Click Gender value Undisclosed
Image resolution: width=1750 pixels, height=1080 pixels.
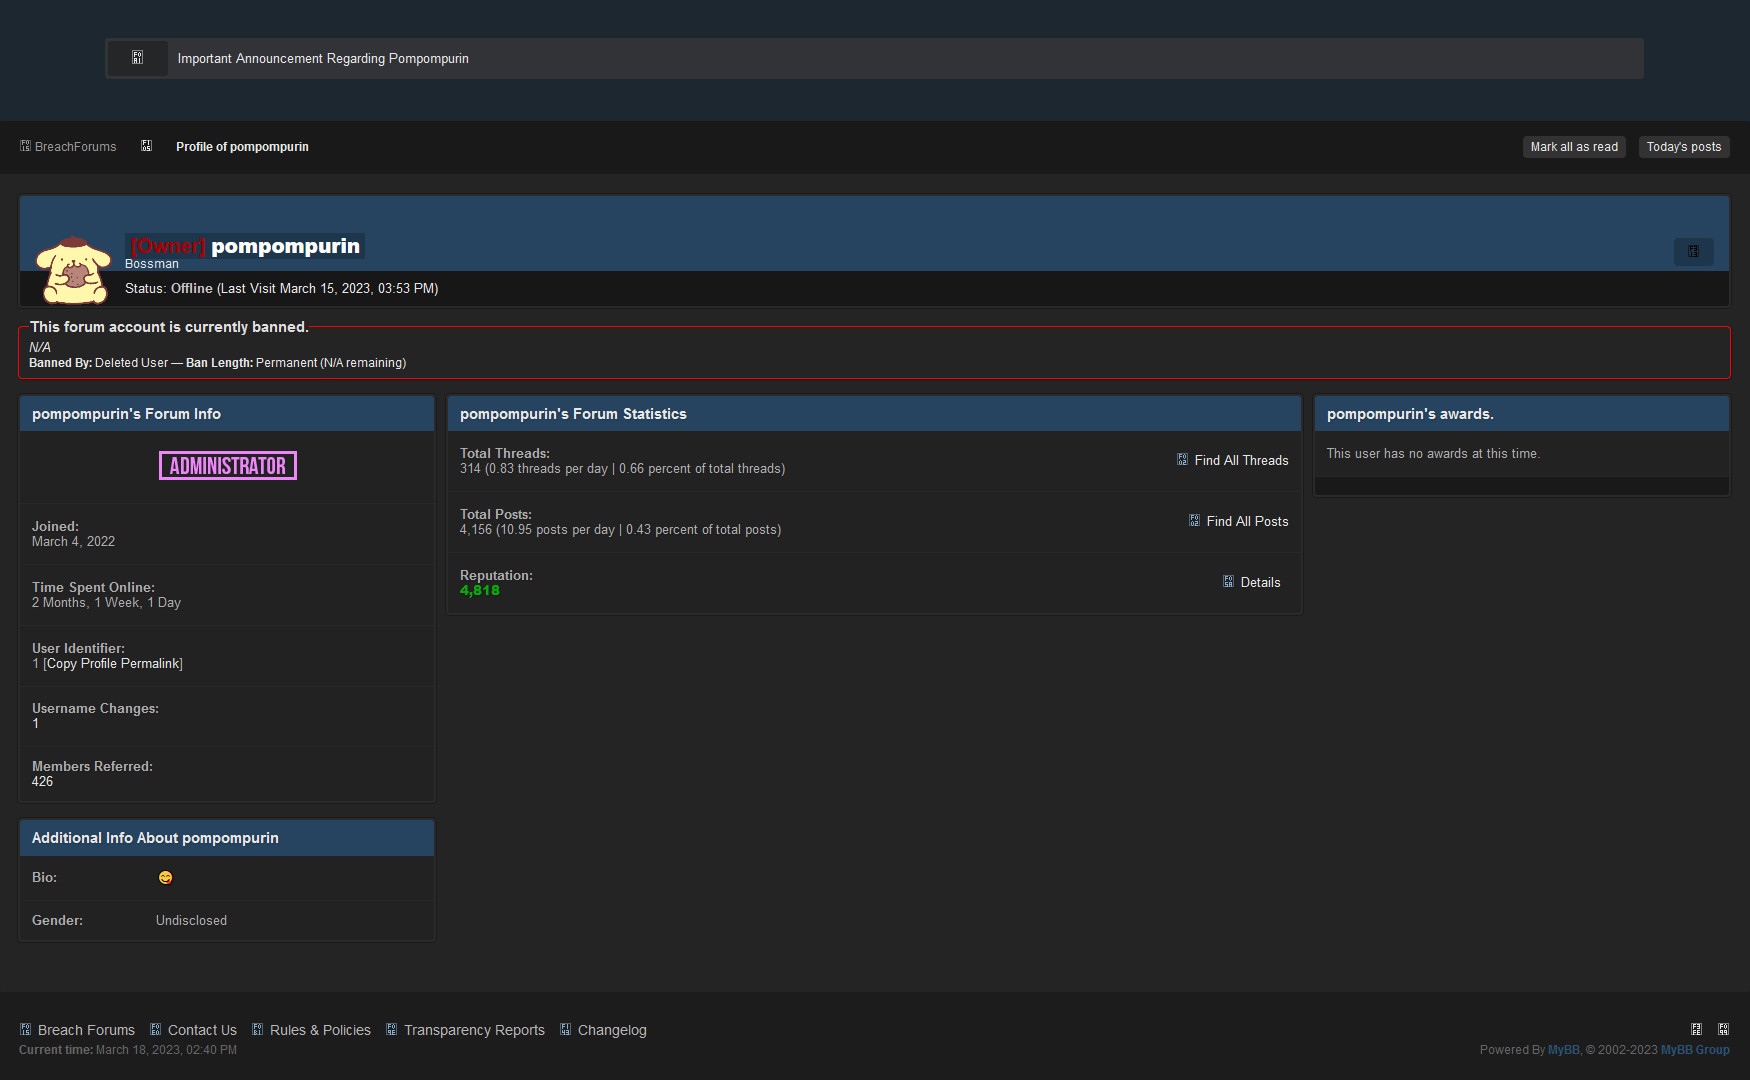[191, 921]
